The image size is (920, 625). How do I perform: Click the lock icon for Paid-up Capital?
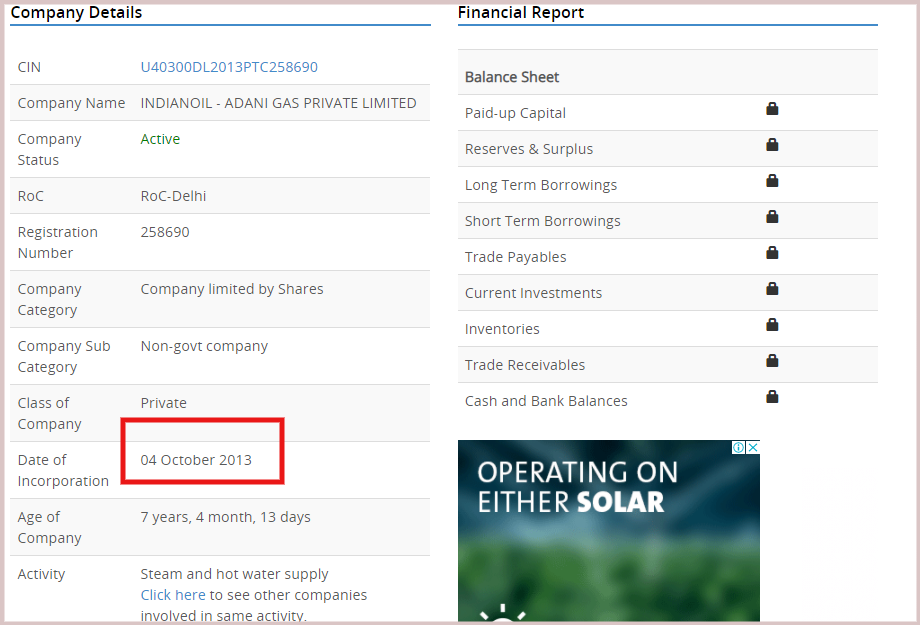772,109
